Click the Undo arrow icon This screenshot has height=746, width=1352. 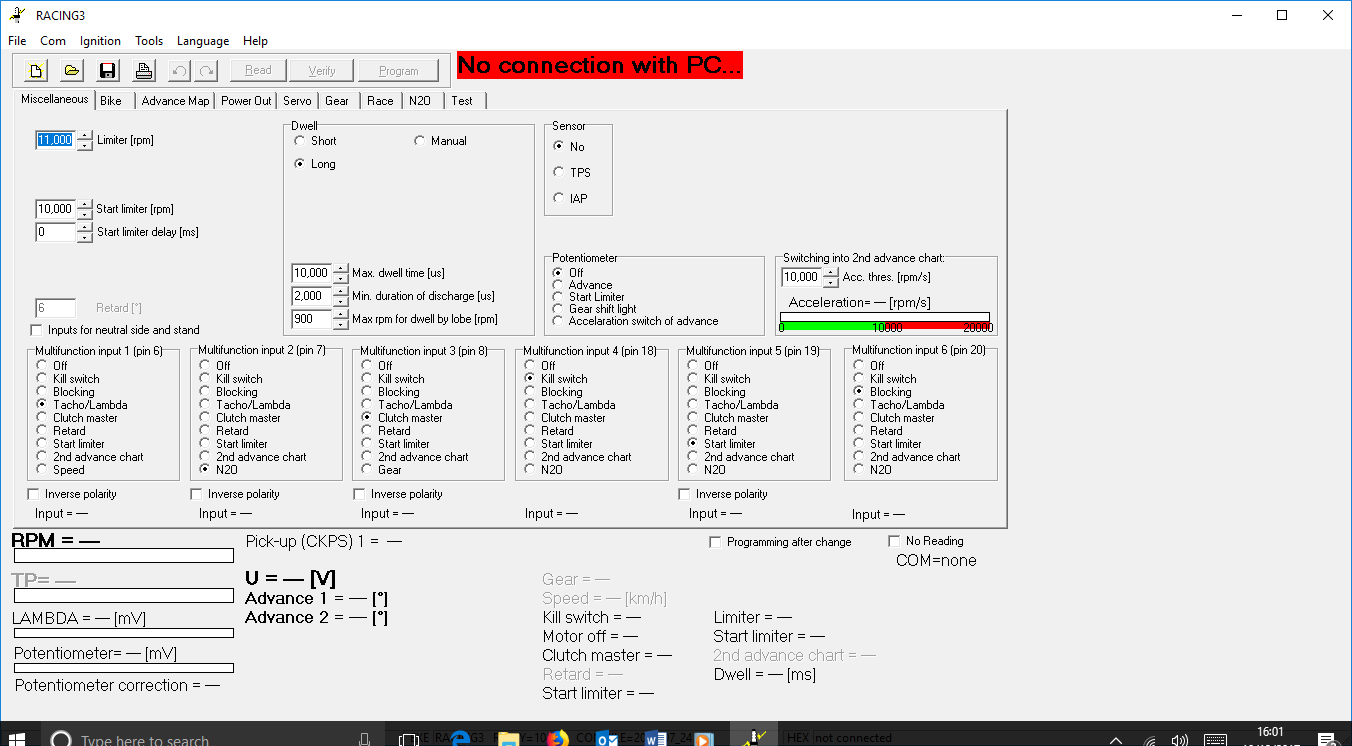tap(179, 71)
